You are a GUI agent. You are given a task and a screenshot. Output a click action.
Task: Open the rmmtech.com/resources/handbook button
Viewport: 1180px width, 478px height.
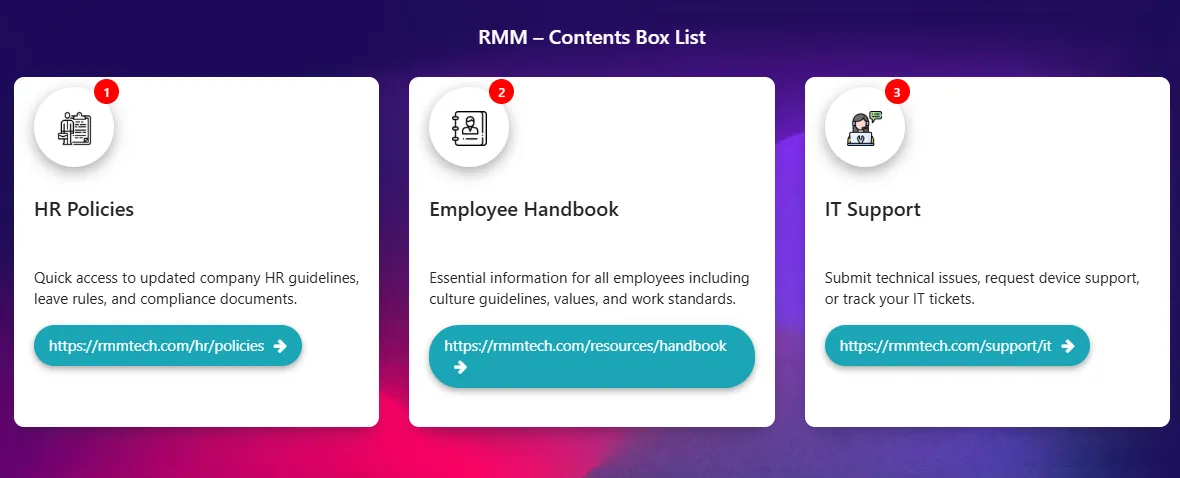[x=592, y=357]
